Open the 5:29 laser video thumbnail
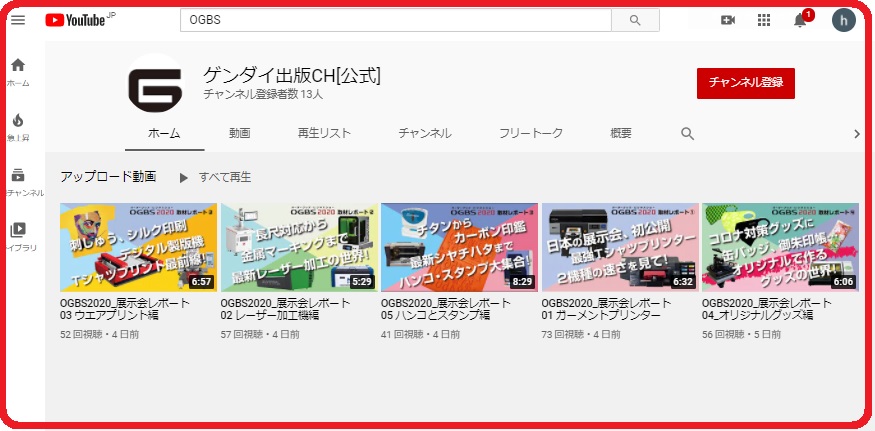The image size is (875, 431). [x=299, y=247]
